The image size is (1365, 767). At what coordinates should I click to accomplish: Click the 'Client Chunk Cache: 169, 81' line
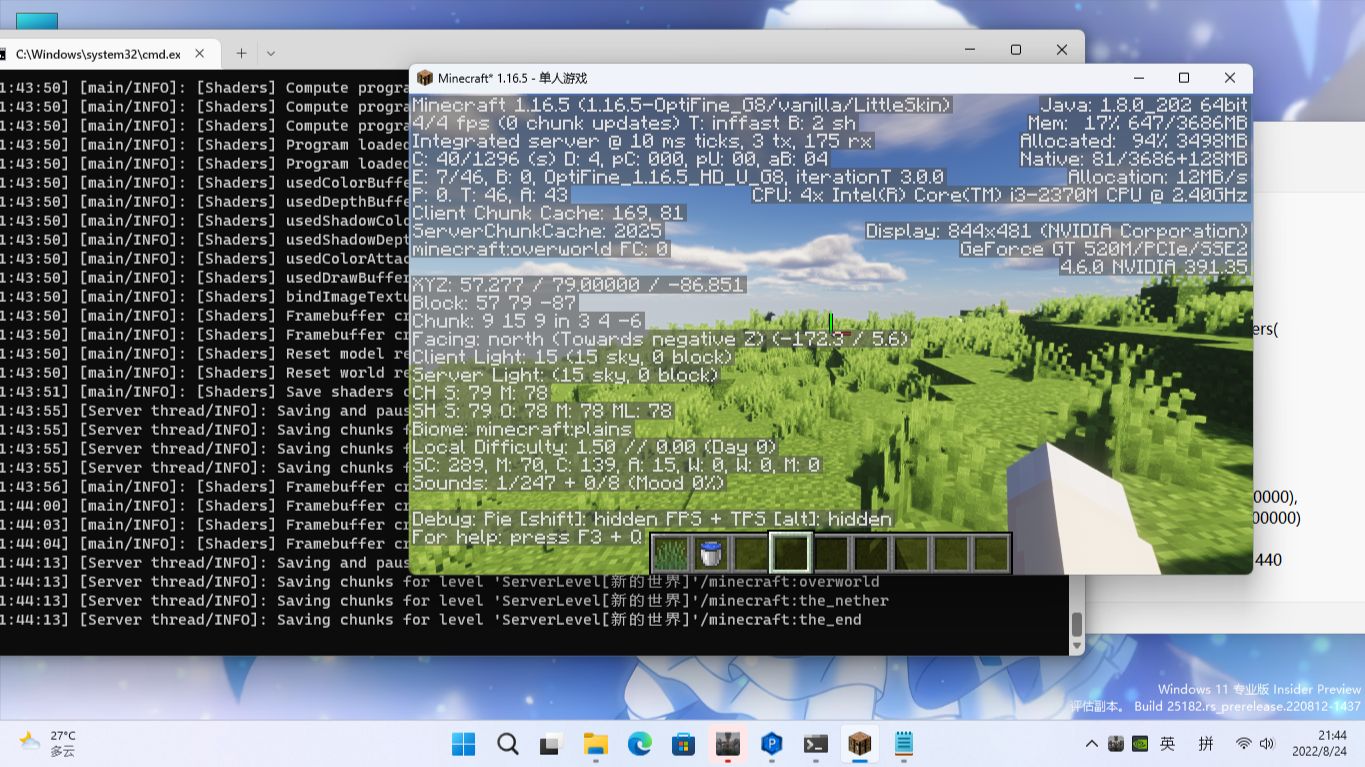(548, 213)
